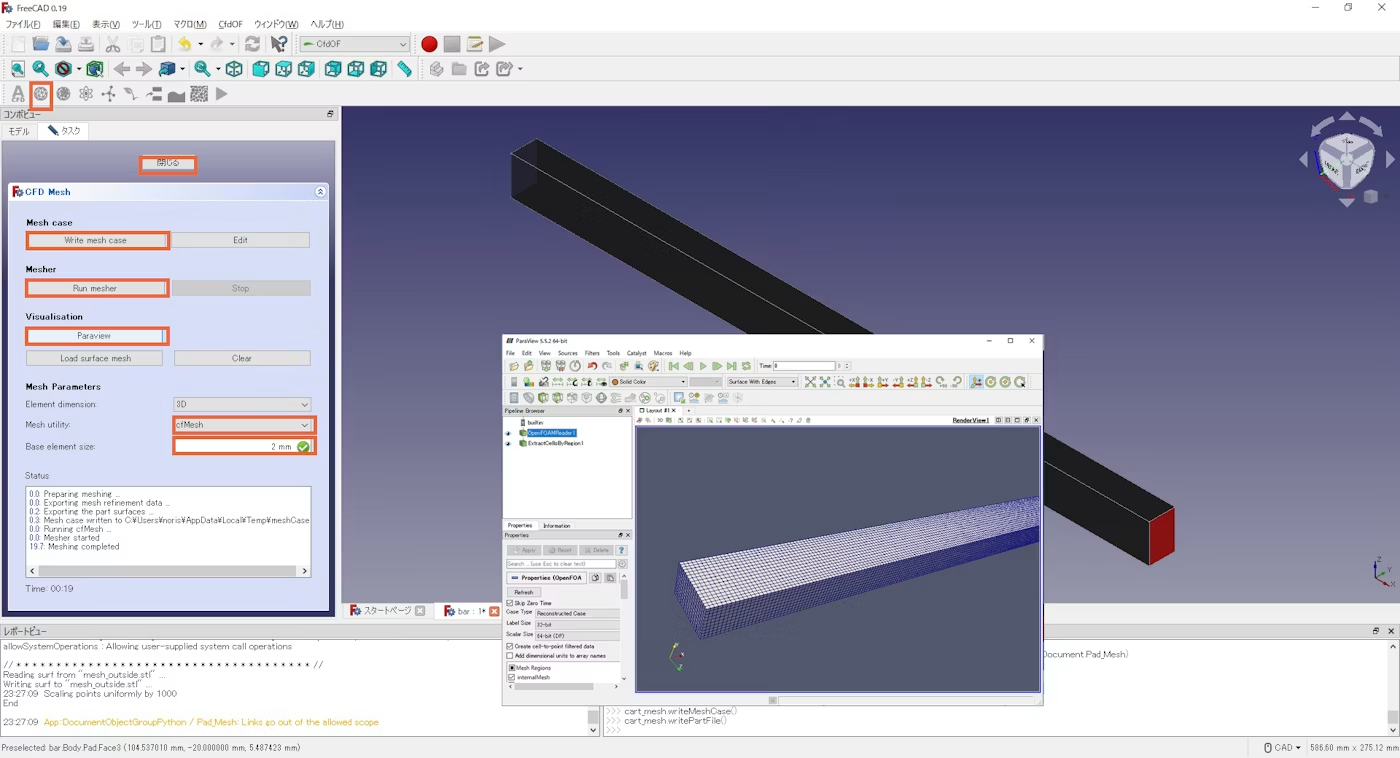The height and width of the screenshot is (758, 1400).
Task: Toggle Create cell-to-point filtered data checkbox
Action: [510, 646]
